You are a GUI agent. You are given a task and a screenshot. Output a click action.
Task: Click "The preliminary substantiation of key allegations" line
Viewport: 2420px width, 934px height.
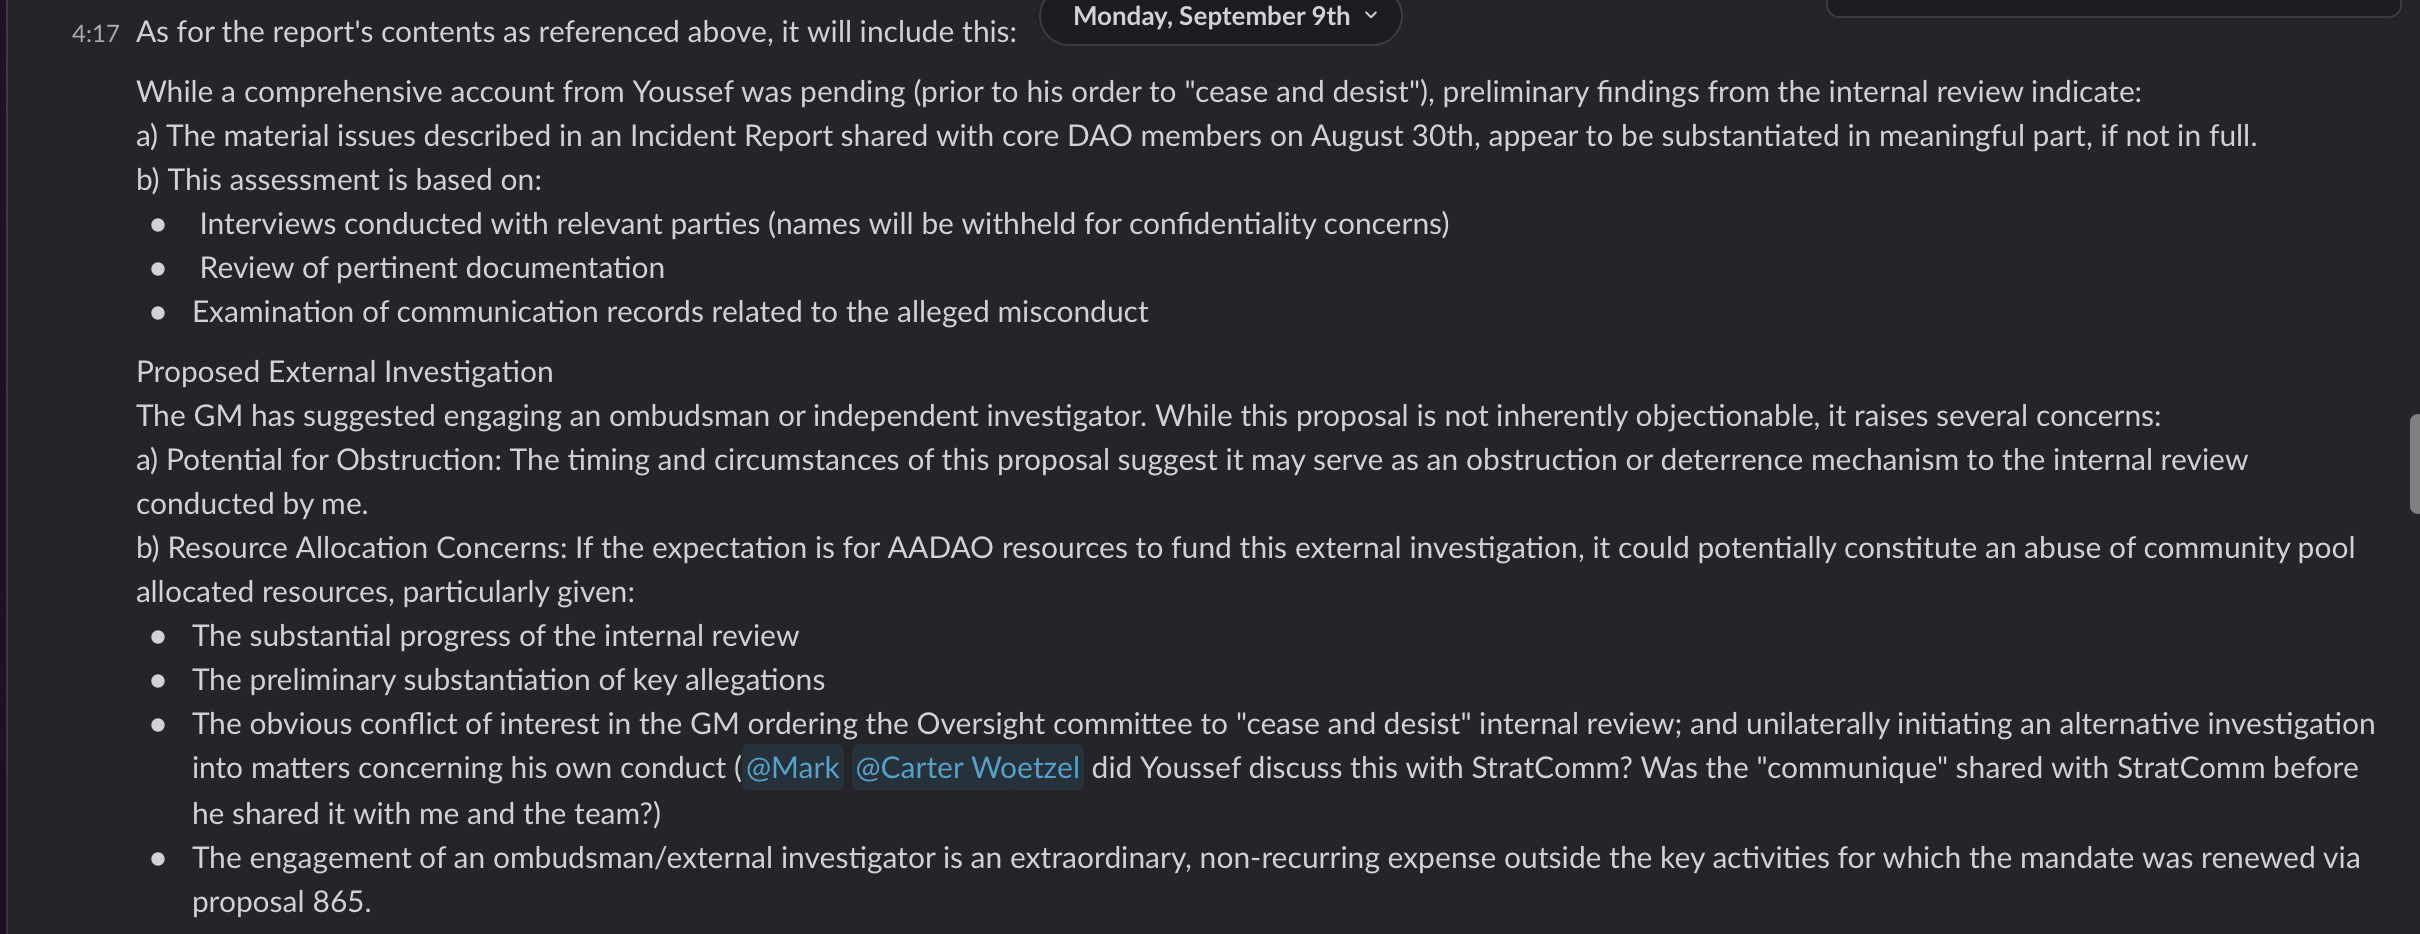[x=508, y=680]
